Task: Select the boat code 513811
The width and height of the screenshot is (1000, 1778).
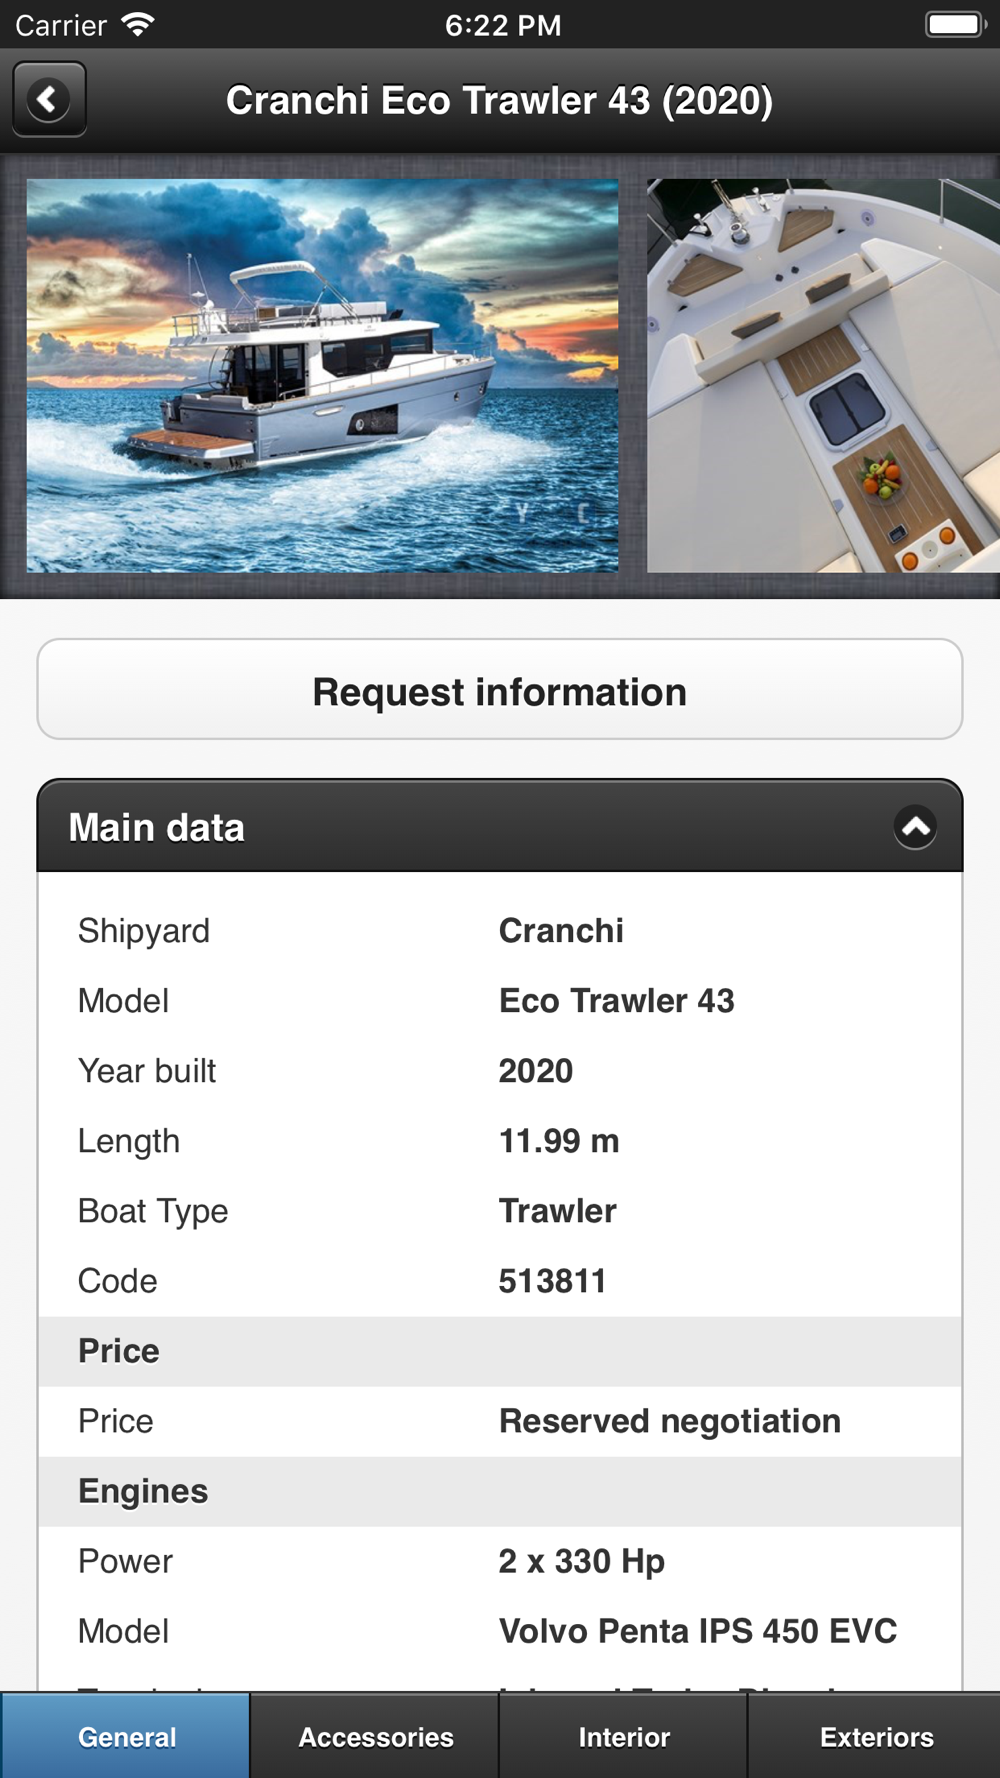Action: click(552, 1281)
